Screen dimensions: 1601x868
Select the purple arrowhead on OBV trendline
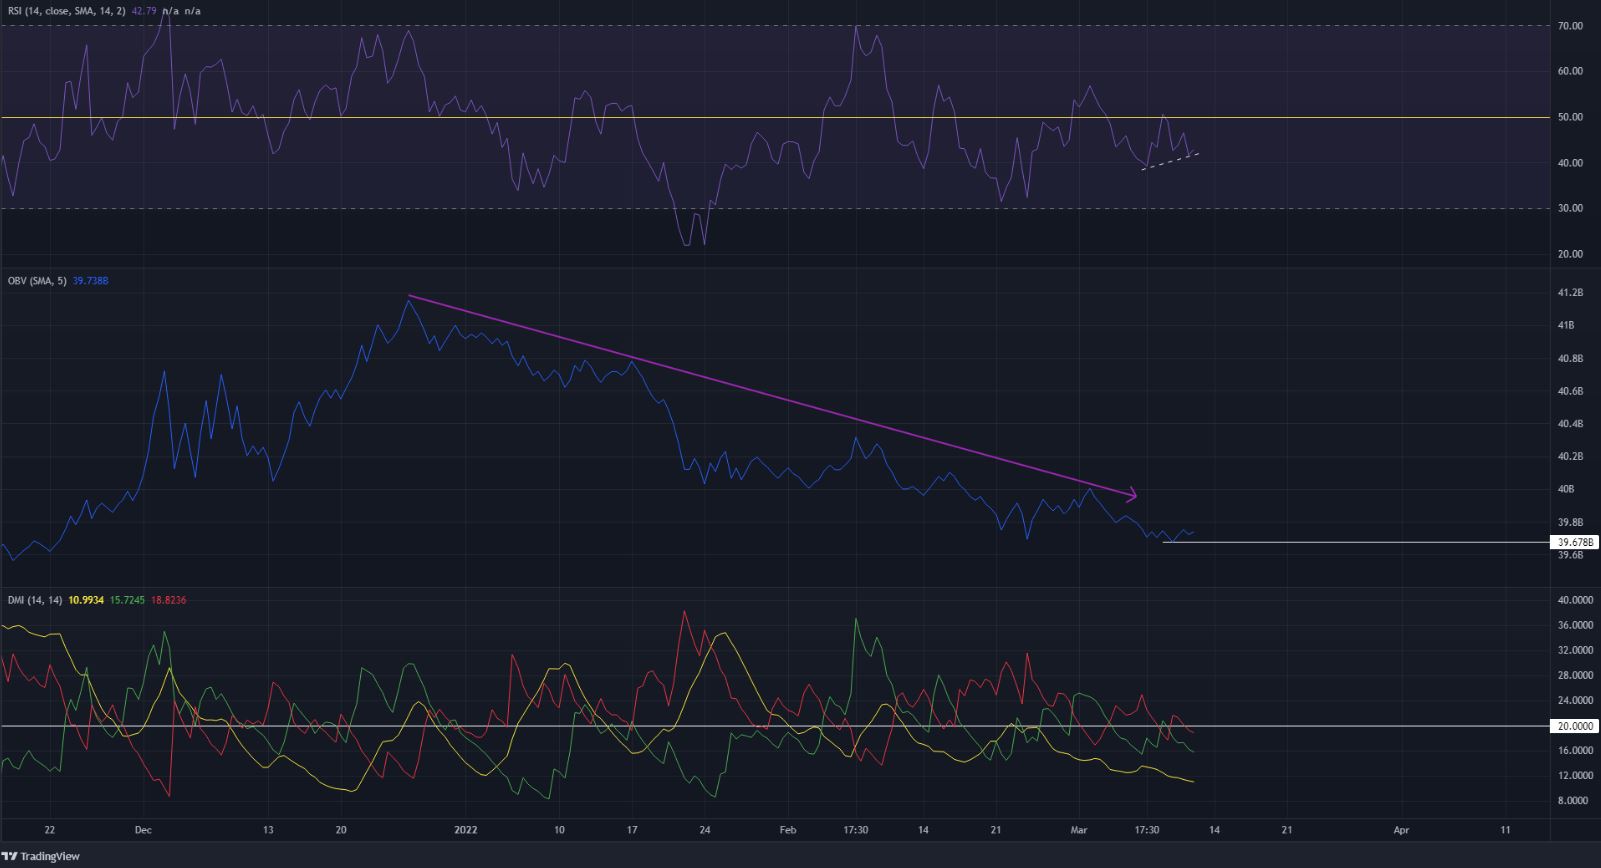1131,494
